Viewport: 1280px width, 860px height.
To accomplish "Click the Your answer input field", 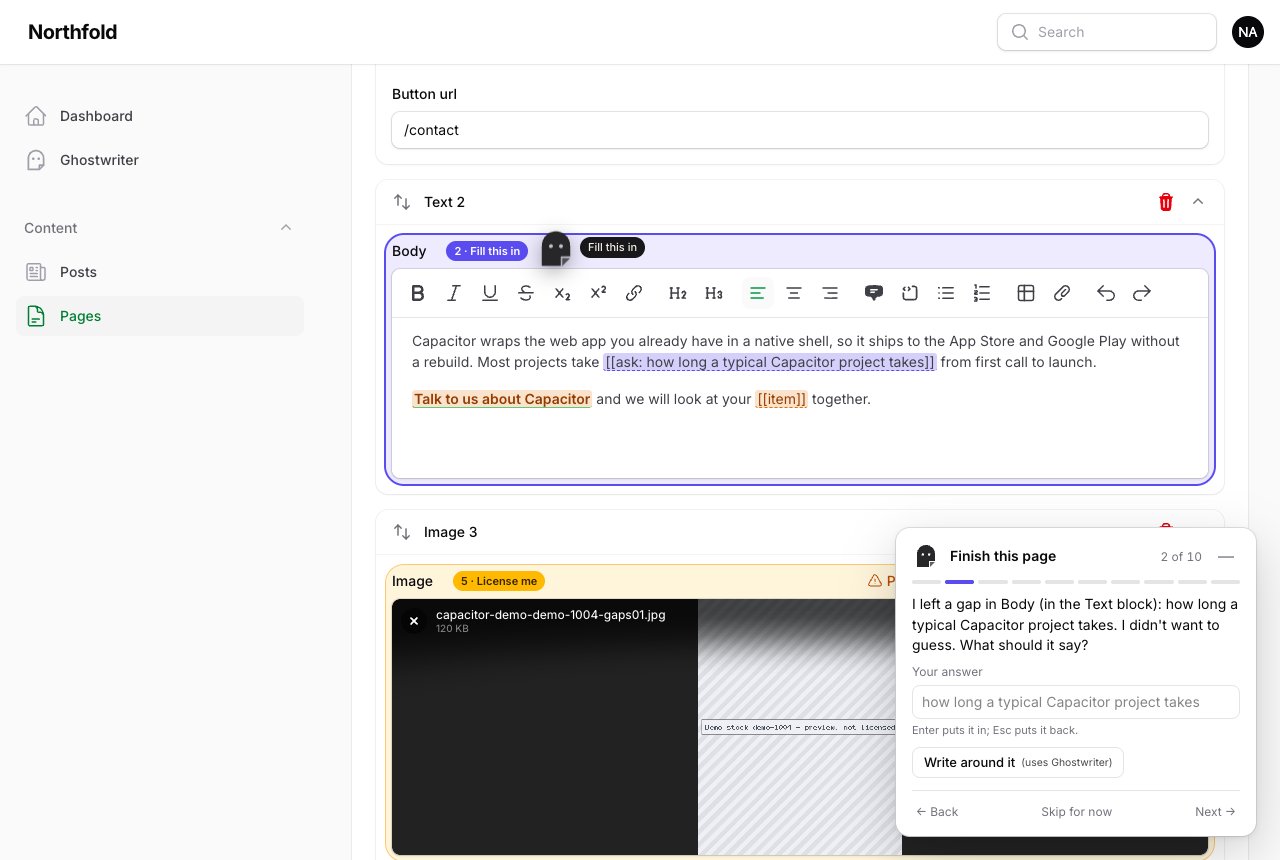I will [1076, 702].
